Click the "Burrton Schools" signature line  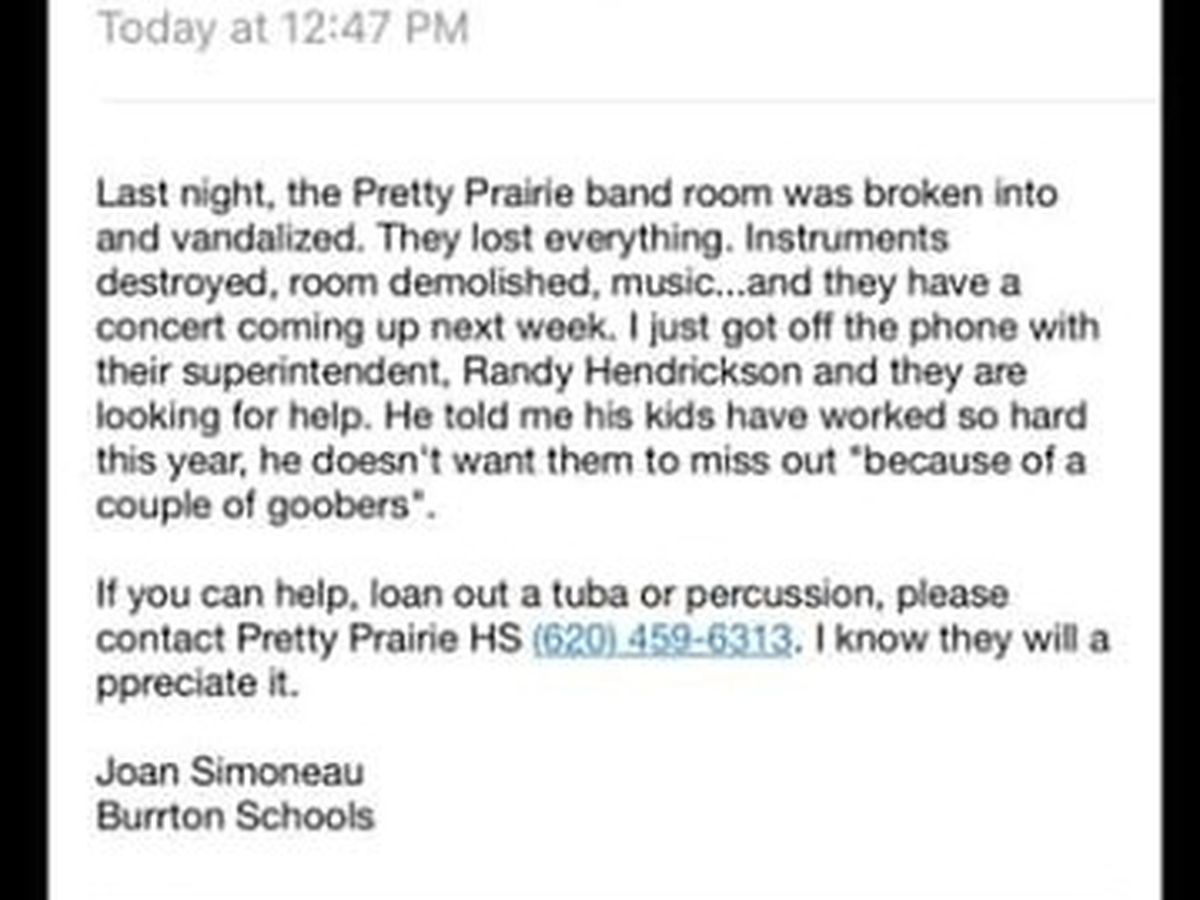click(235, 816)
